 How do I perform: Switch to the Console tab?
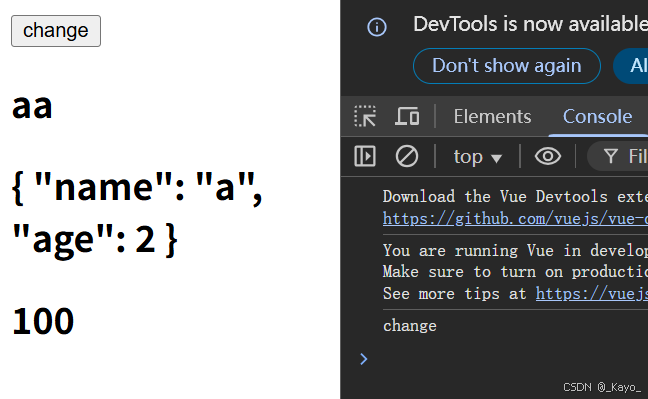[x=597, y=116]
